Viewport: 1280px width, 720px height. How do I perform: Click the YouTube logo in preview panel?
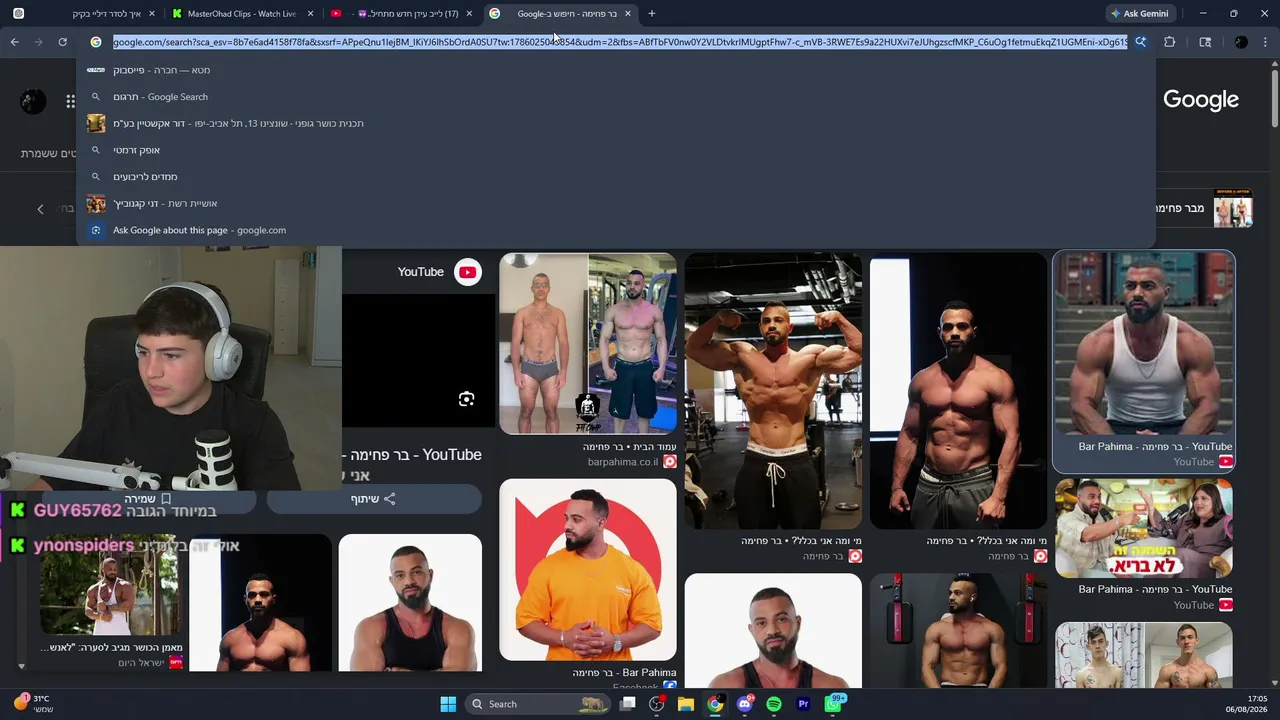tap(467, 272)
